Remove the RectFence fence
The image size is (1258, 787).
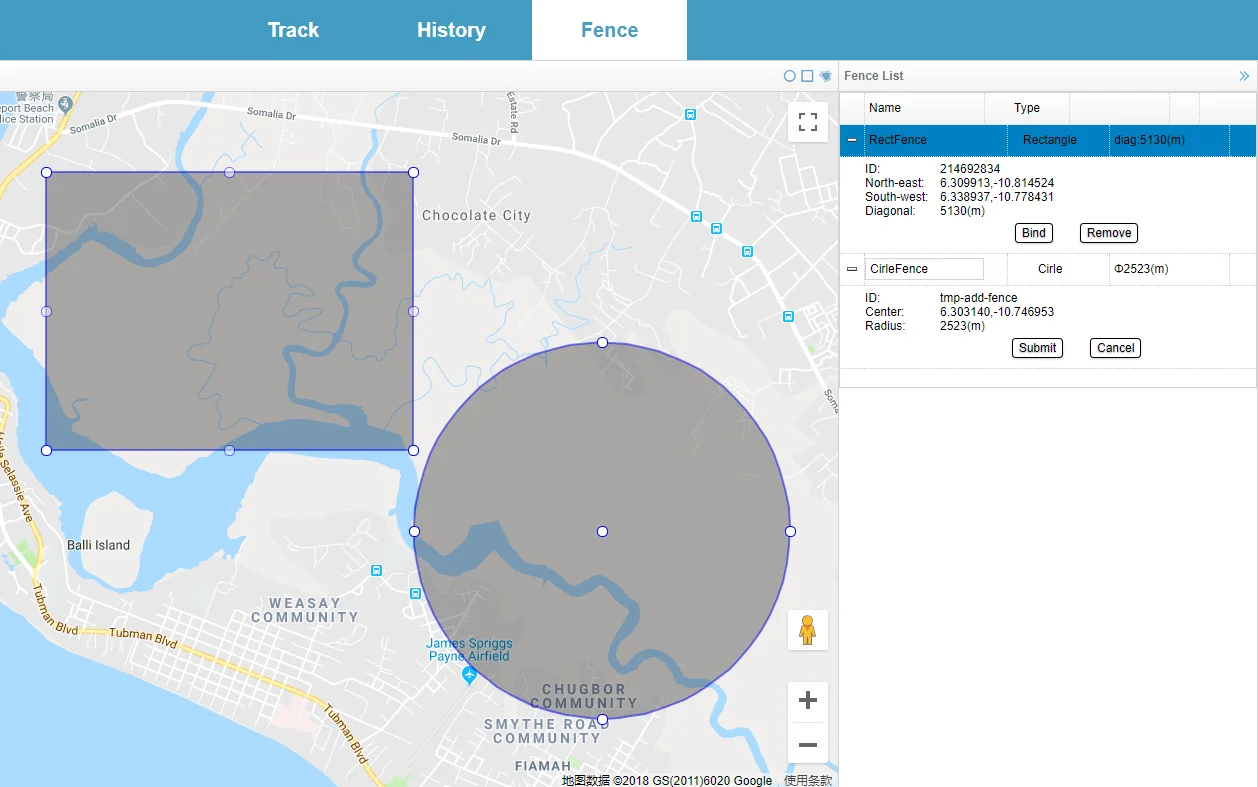pyautogui.click(x=1108, y=233)
